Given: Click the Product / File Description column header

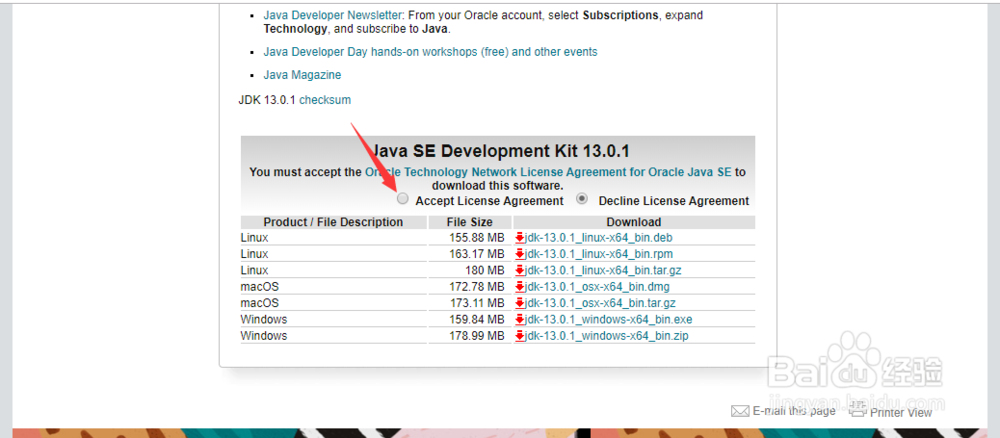Looking at the screenshot, I should (x=334, y=222).
